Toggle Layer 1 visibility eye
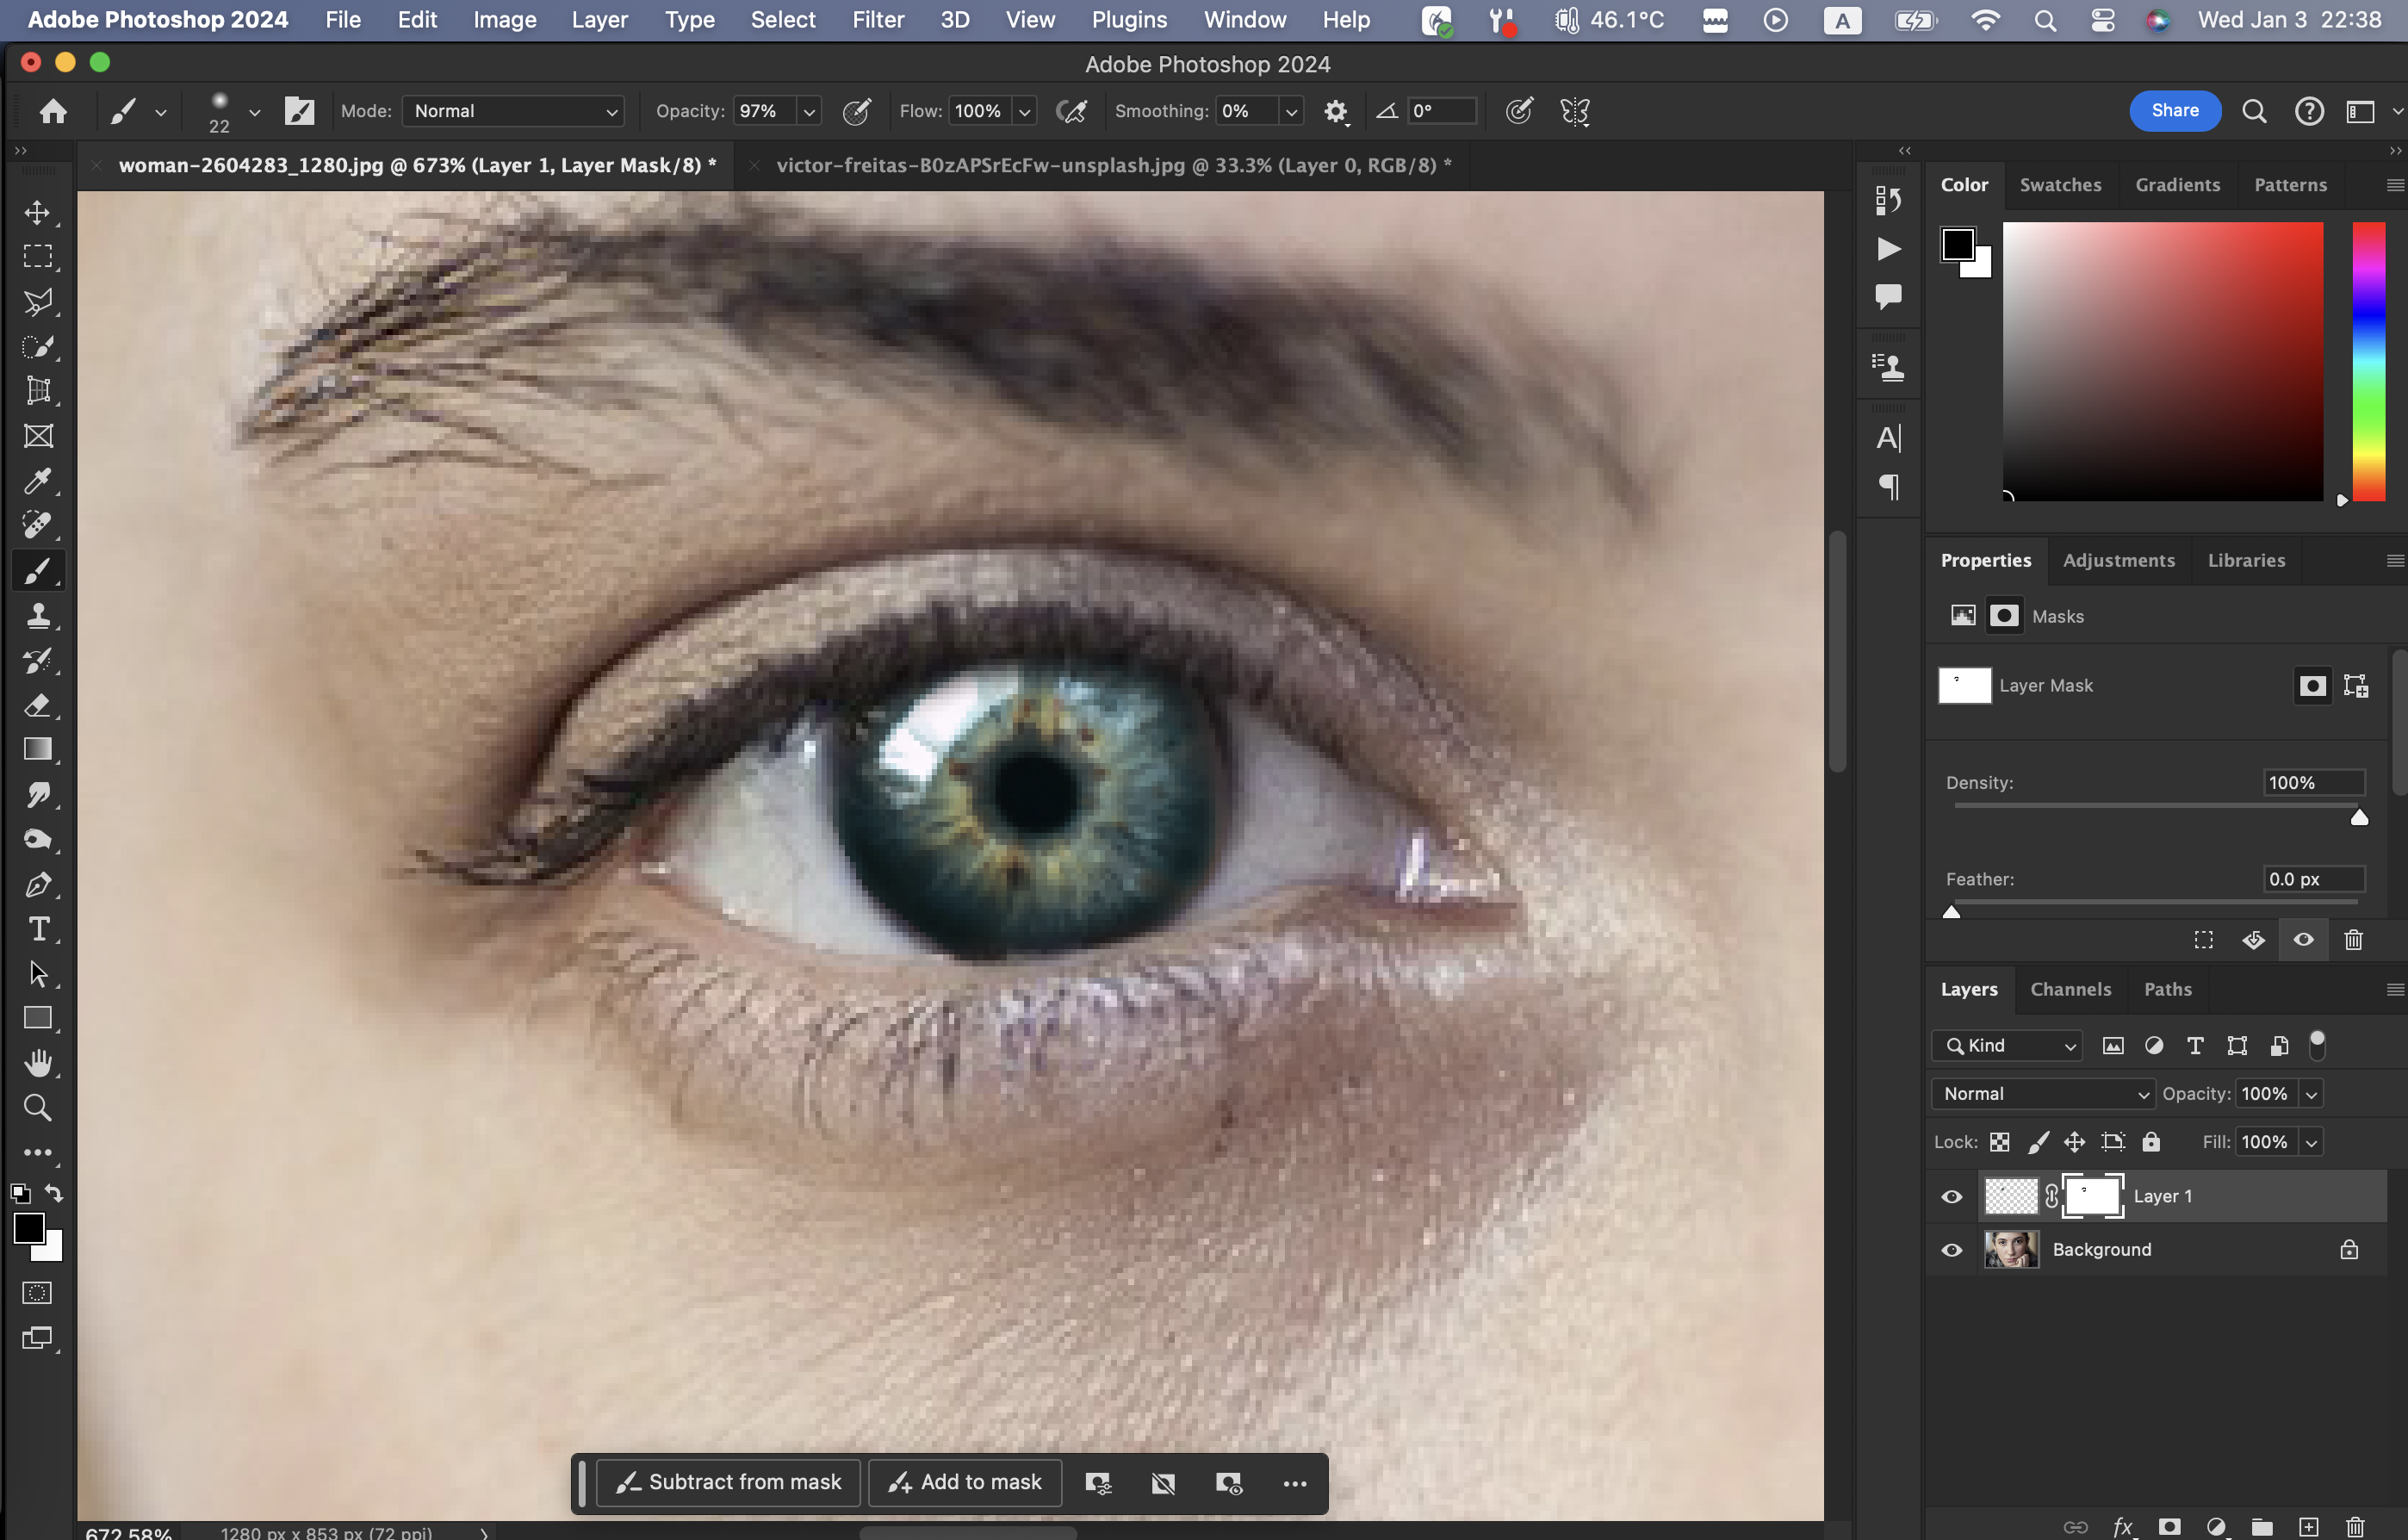The width and height of the screenshot is (2408, 1540). tap(1951, 1197)
